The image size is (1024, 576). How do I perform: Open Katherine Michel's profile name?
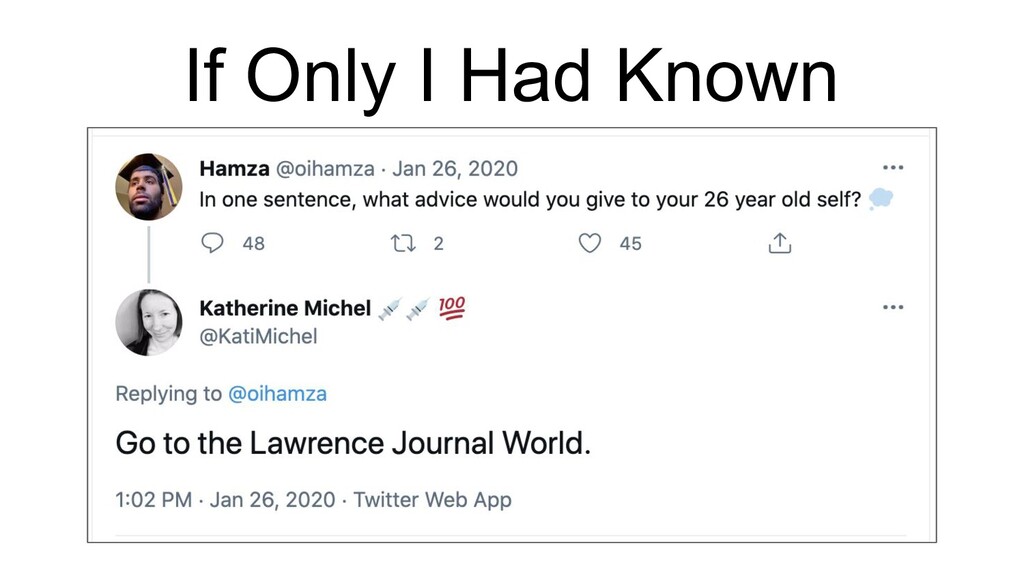pos(285,308)
